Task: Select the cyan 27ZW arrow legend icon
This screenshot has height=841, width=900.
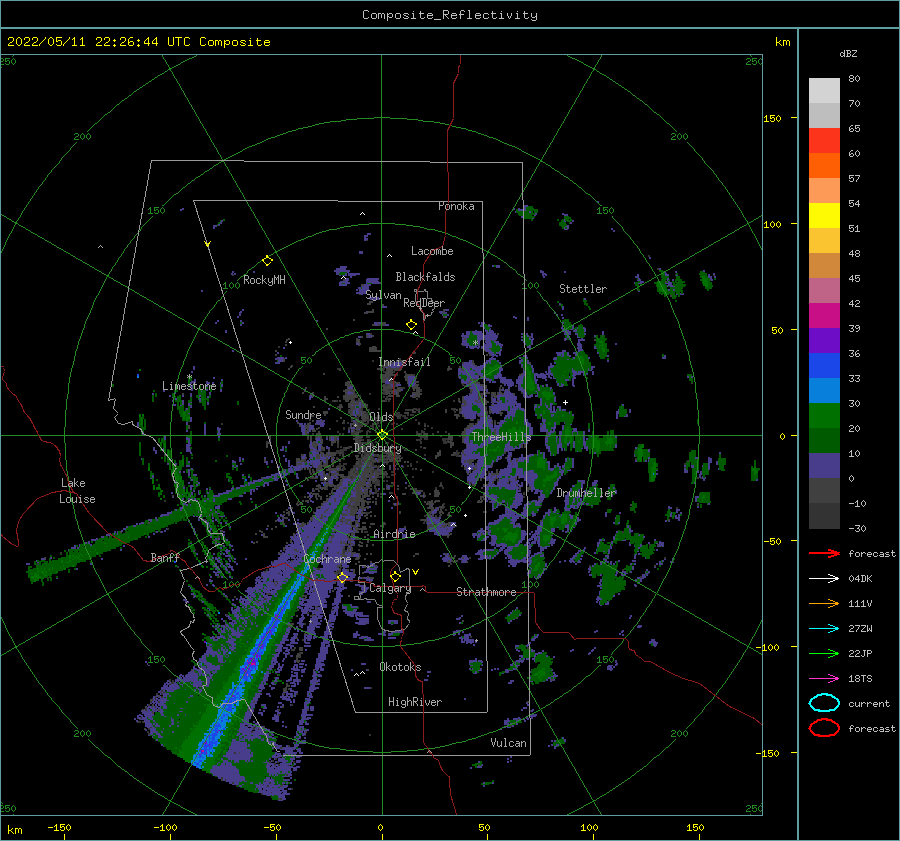Action: [824, 629]
